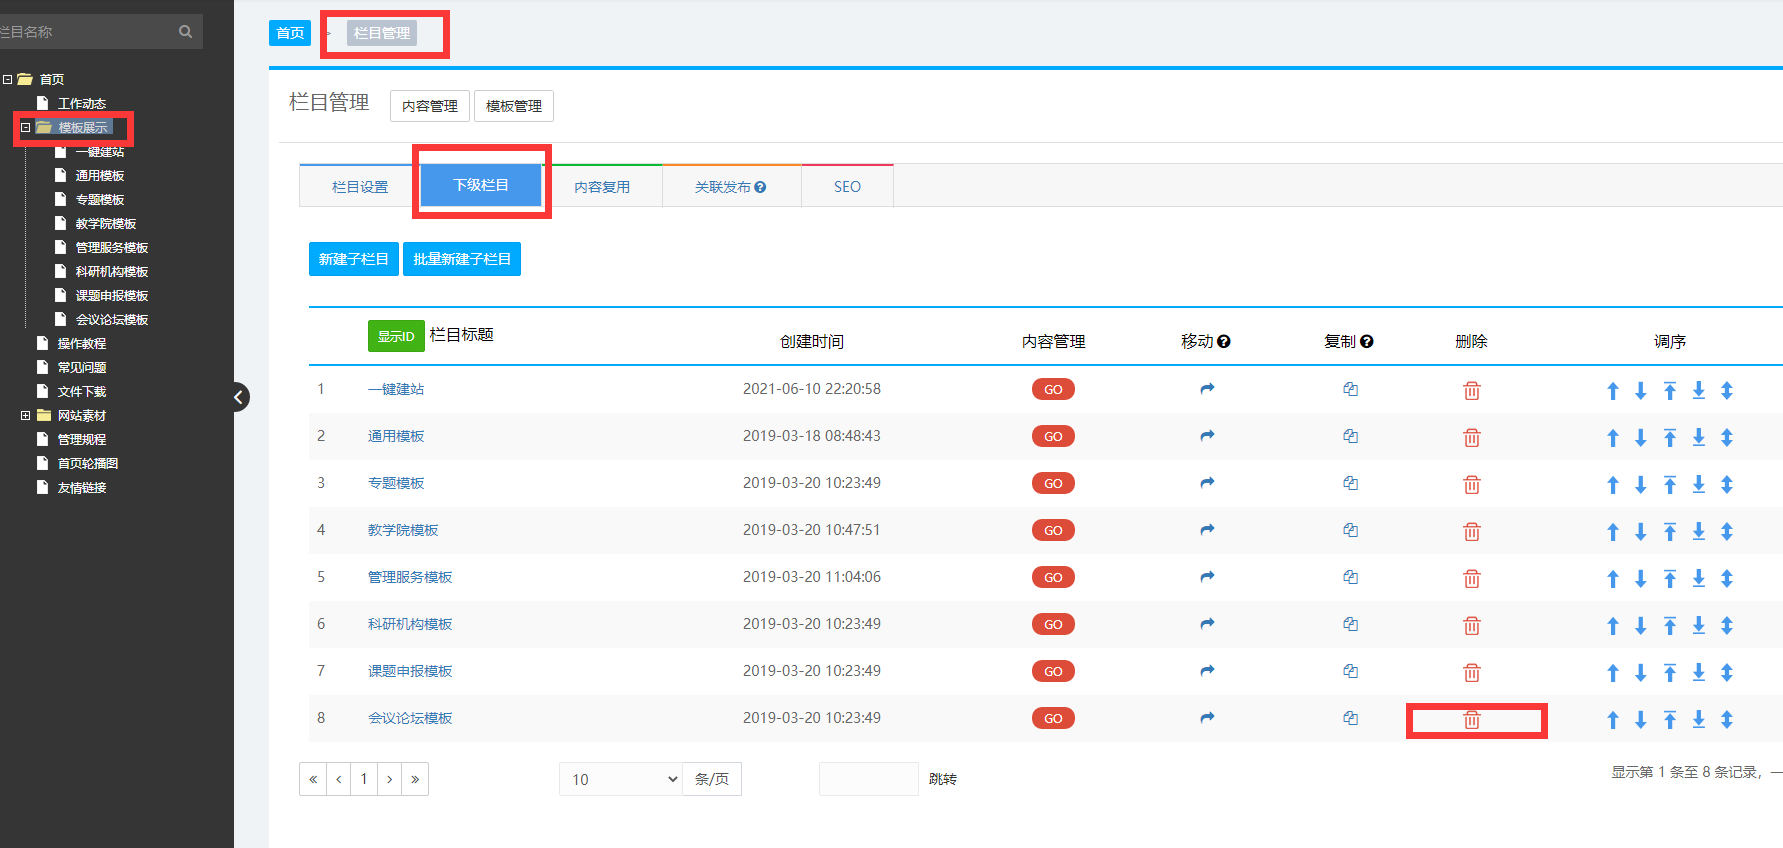Open the 10 条/页 page size dropdown
This screenshot has width=1783, height=848.
(x=621, y=779)
